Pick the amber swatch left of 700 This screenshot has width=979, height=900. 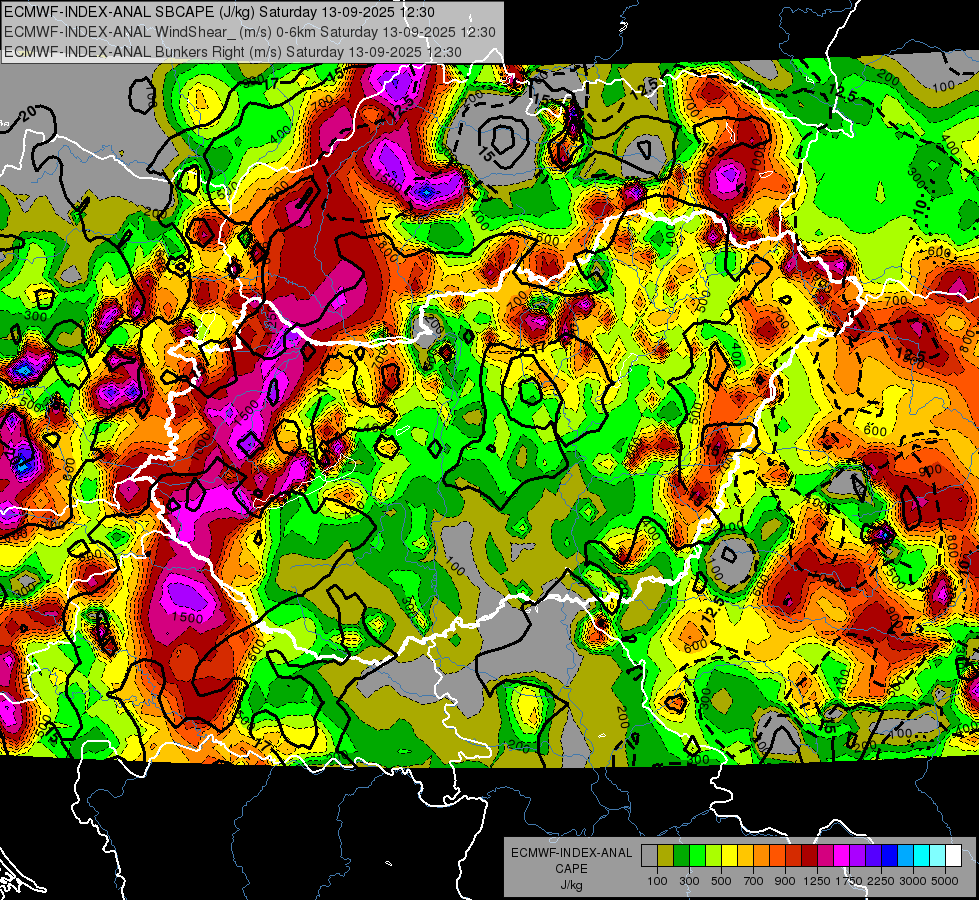pos(745,855)
